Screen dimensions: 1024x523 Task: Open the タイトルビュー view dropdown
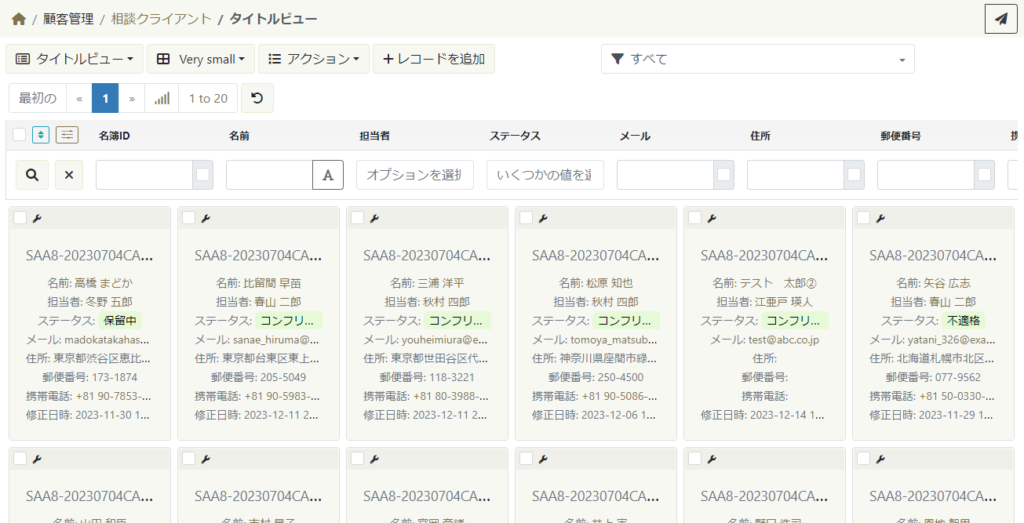[x=75, y=59]
